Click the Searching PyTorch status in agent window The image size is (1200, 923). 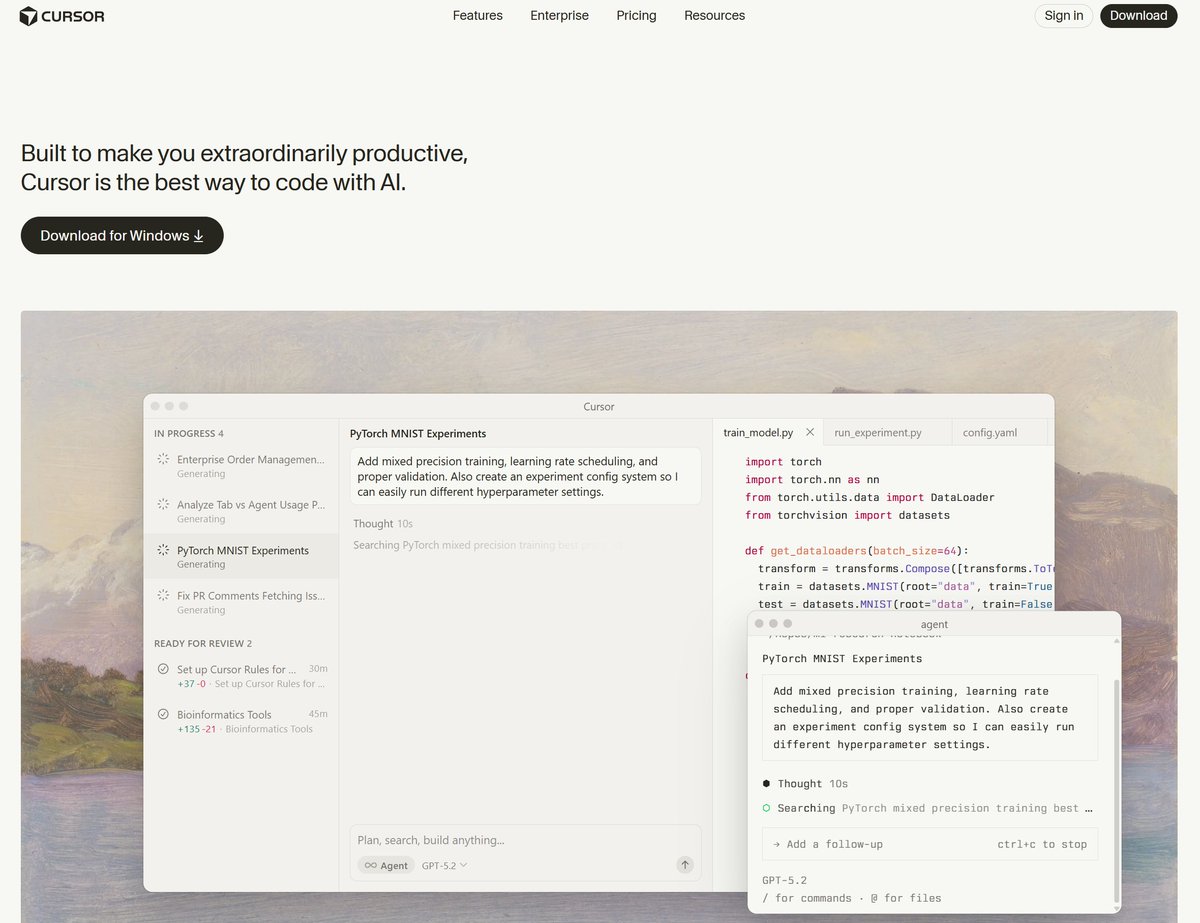coord(927,808)
